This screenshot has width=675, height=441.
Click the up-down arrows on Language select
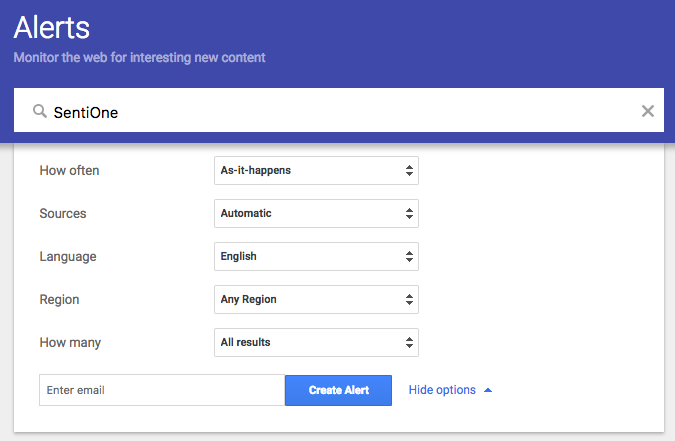pos(409,256)
